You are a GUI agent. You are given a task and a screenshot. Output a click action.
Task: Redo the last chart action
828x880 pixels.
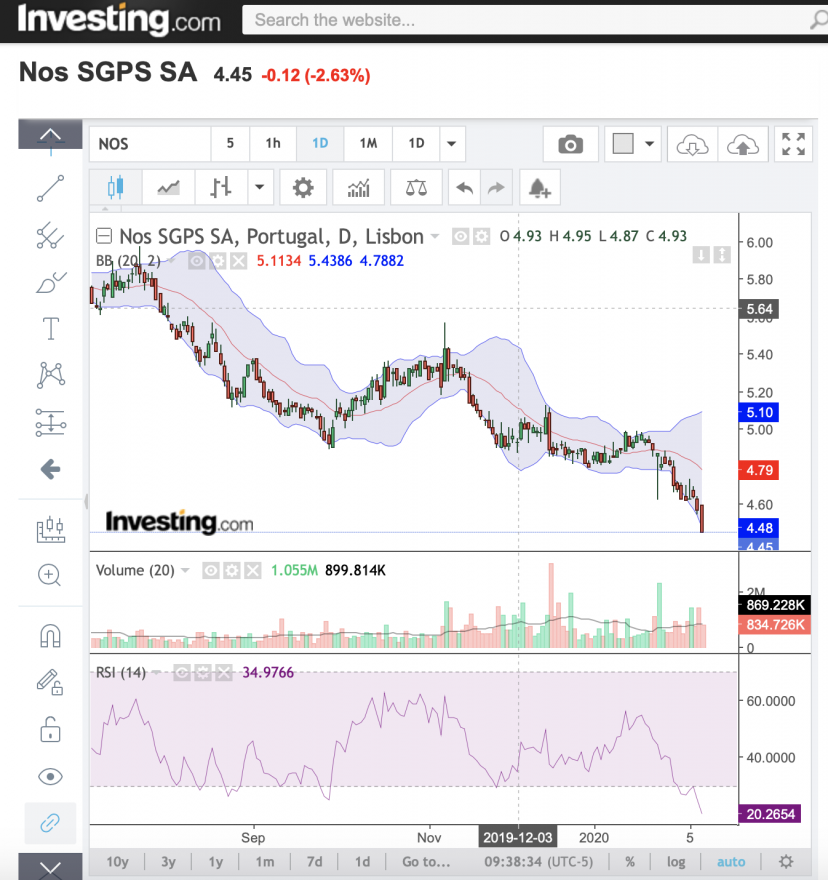point(496,187)
